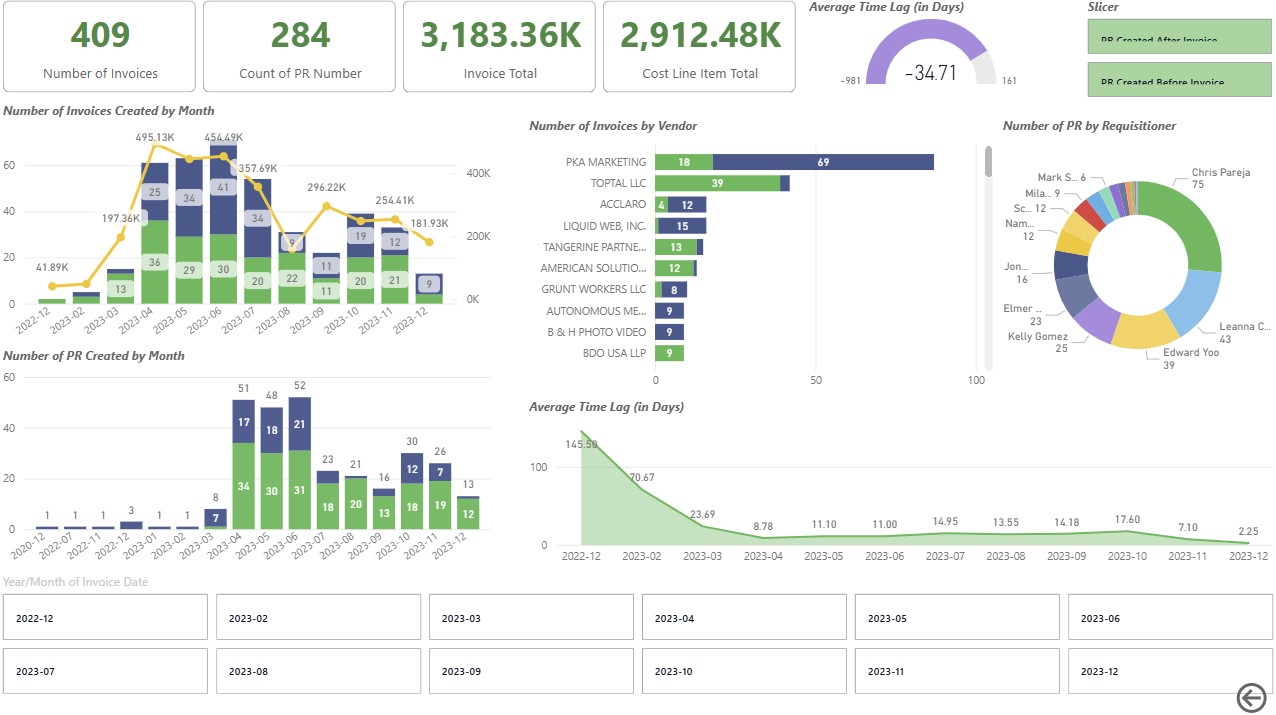
Task: Choose the 2023-07 month slicer tile
Action: (x=105, y=671)
